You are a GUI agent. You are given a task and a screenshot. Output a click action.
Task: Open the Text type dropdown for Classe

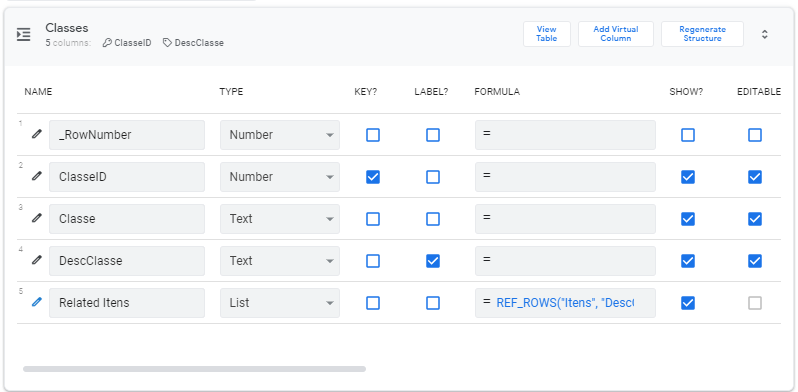point(280,218)
